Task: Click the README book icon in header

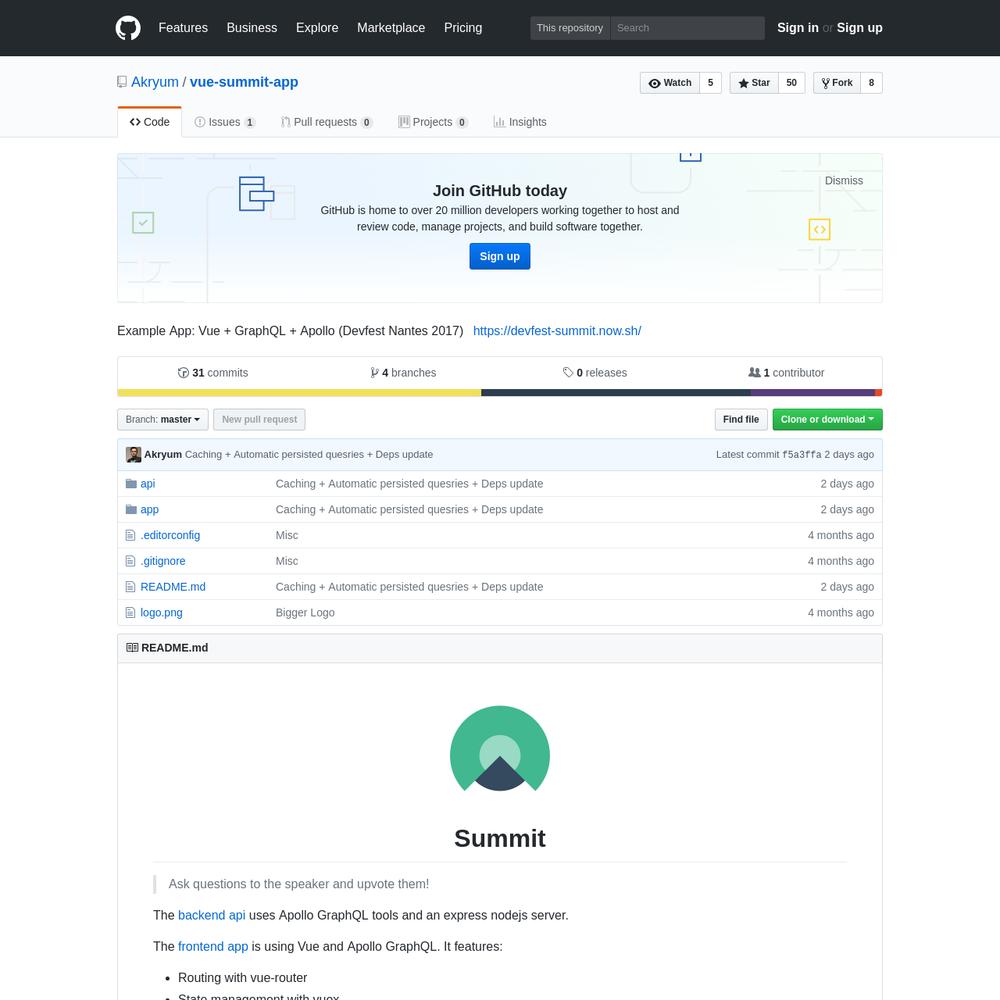Action: [x=132, y=647]
